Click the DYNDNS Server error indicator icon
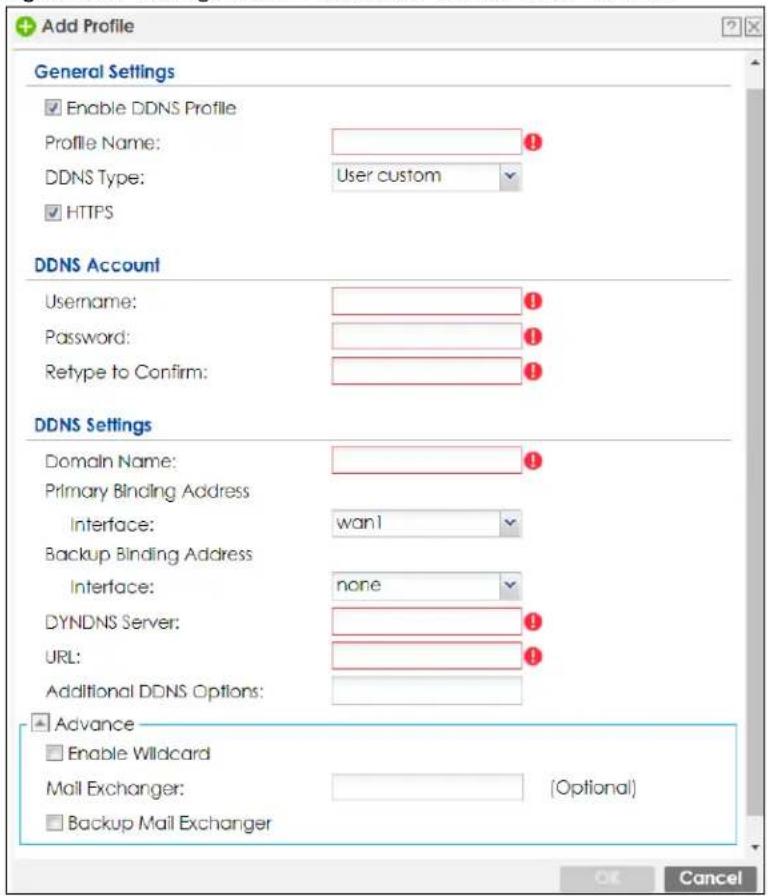Viewport: 768px width, 896px height. pos(533,622)
